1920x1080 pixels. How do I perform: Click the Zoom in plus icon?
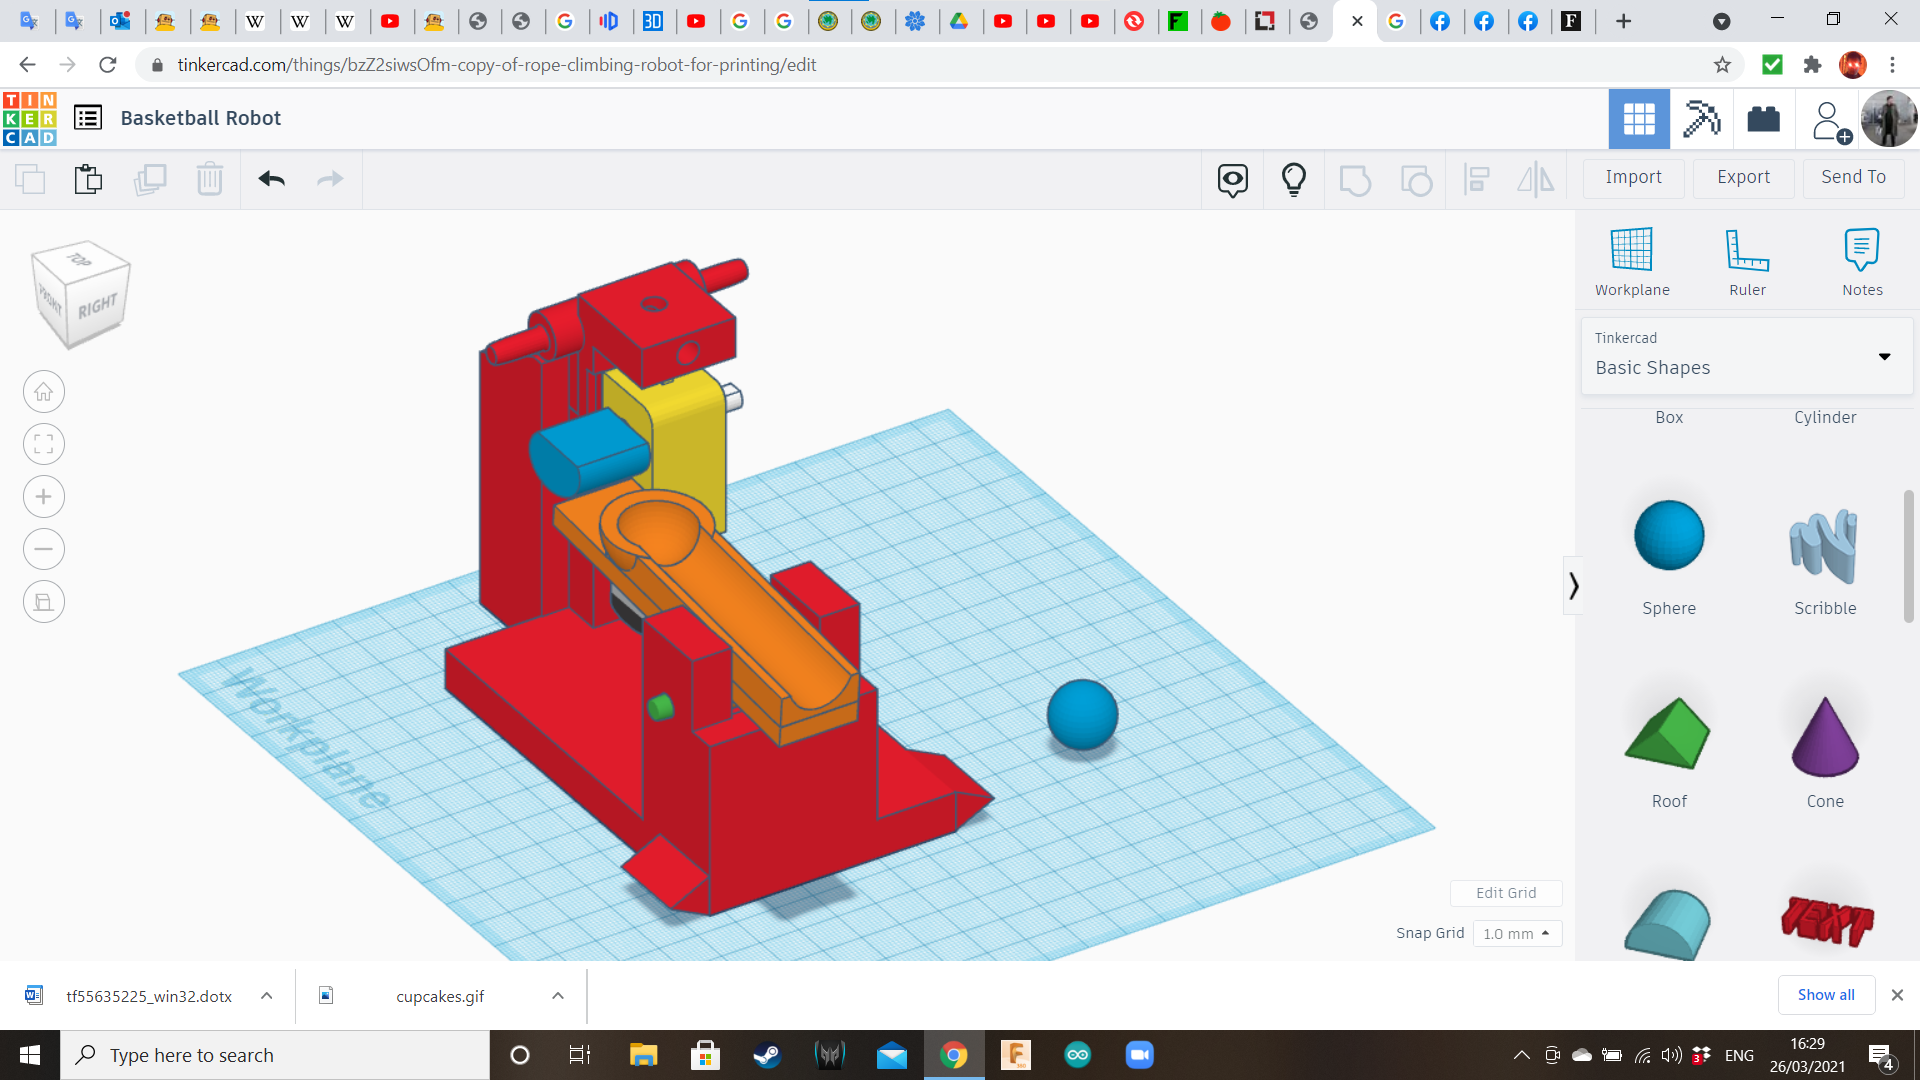coord(44,497)
